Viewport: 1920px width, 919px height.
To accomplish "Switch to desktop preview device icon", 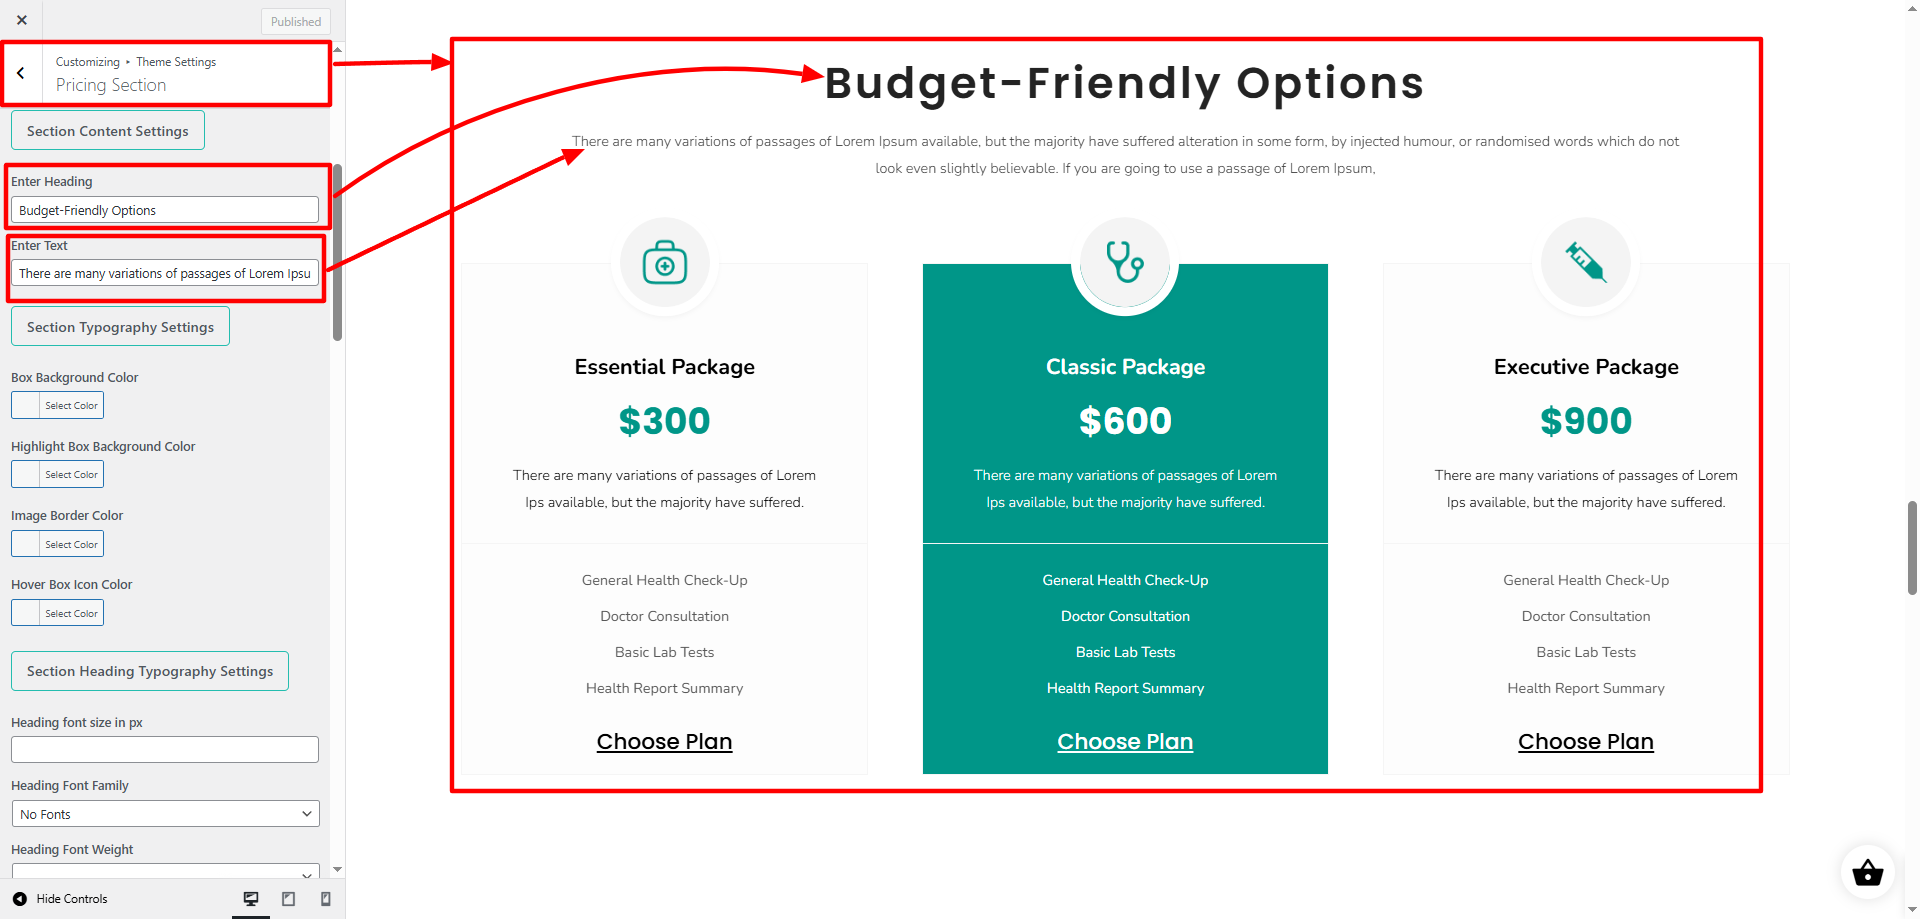I will tap(251, 899).
